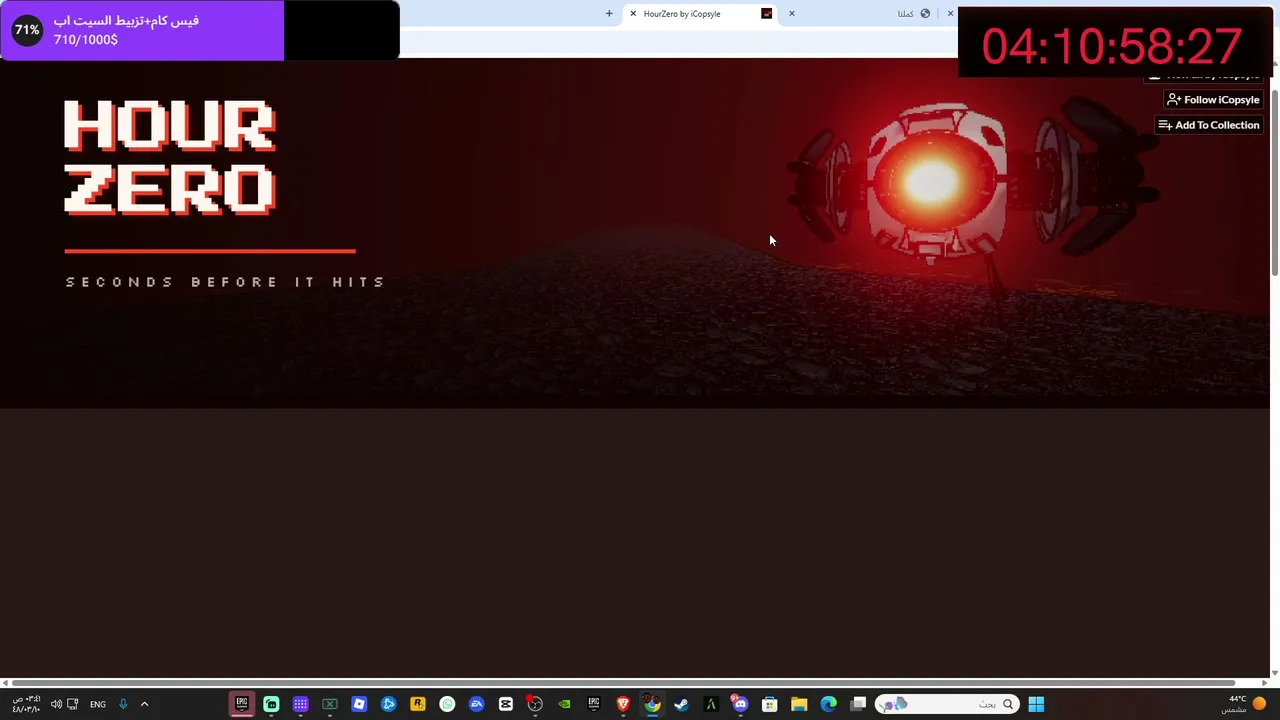Open Discord from the taskbar
Screen dimensions: 1280x720
[x=740, y=704]
